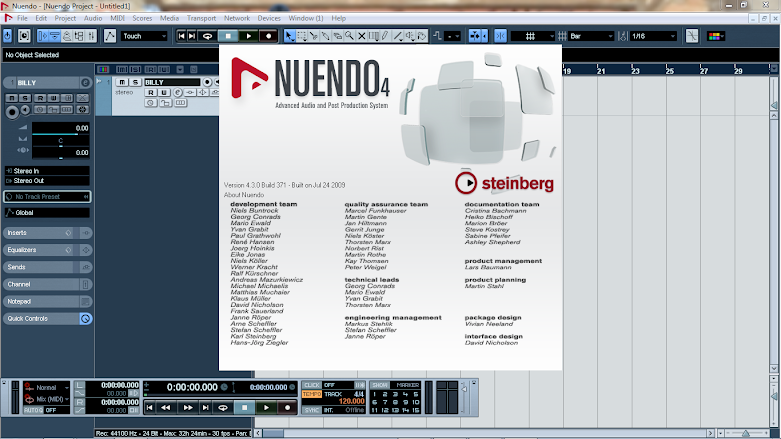Open the Snap type dropdown
The width and height of the screenshot is (781, 439).
pos(532,36)
